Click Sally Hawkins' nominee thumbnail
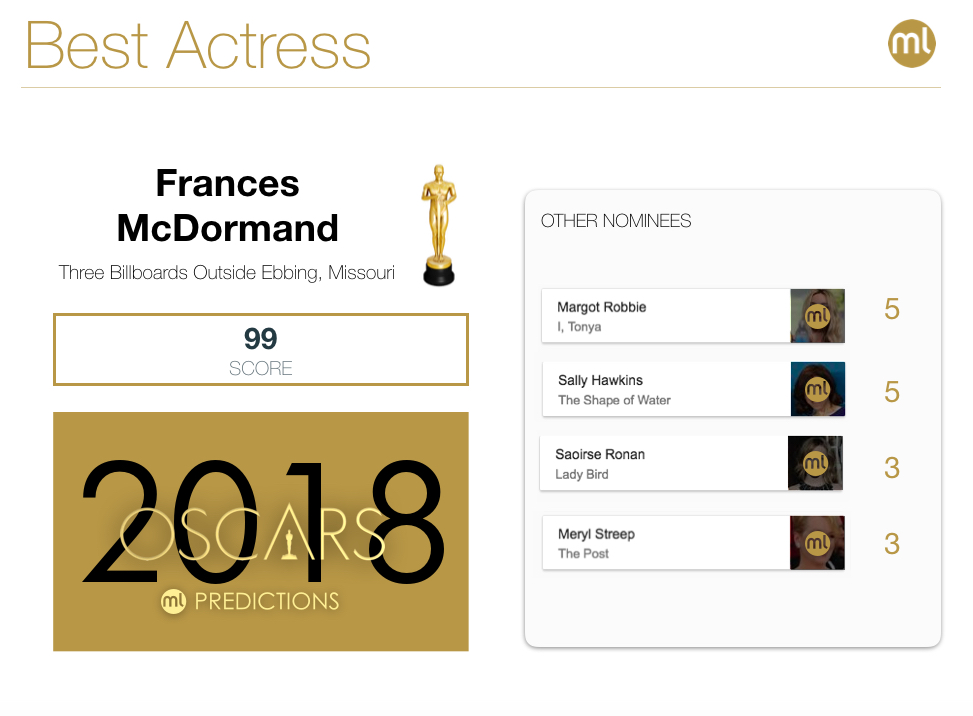 pos(817,389)
